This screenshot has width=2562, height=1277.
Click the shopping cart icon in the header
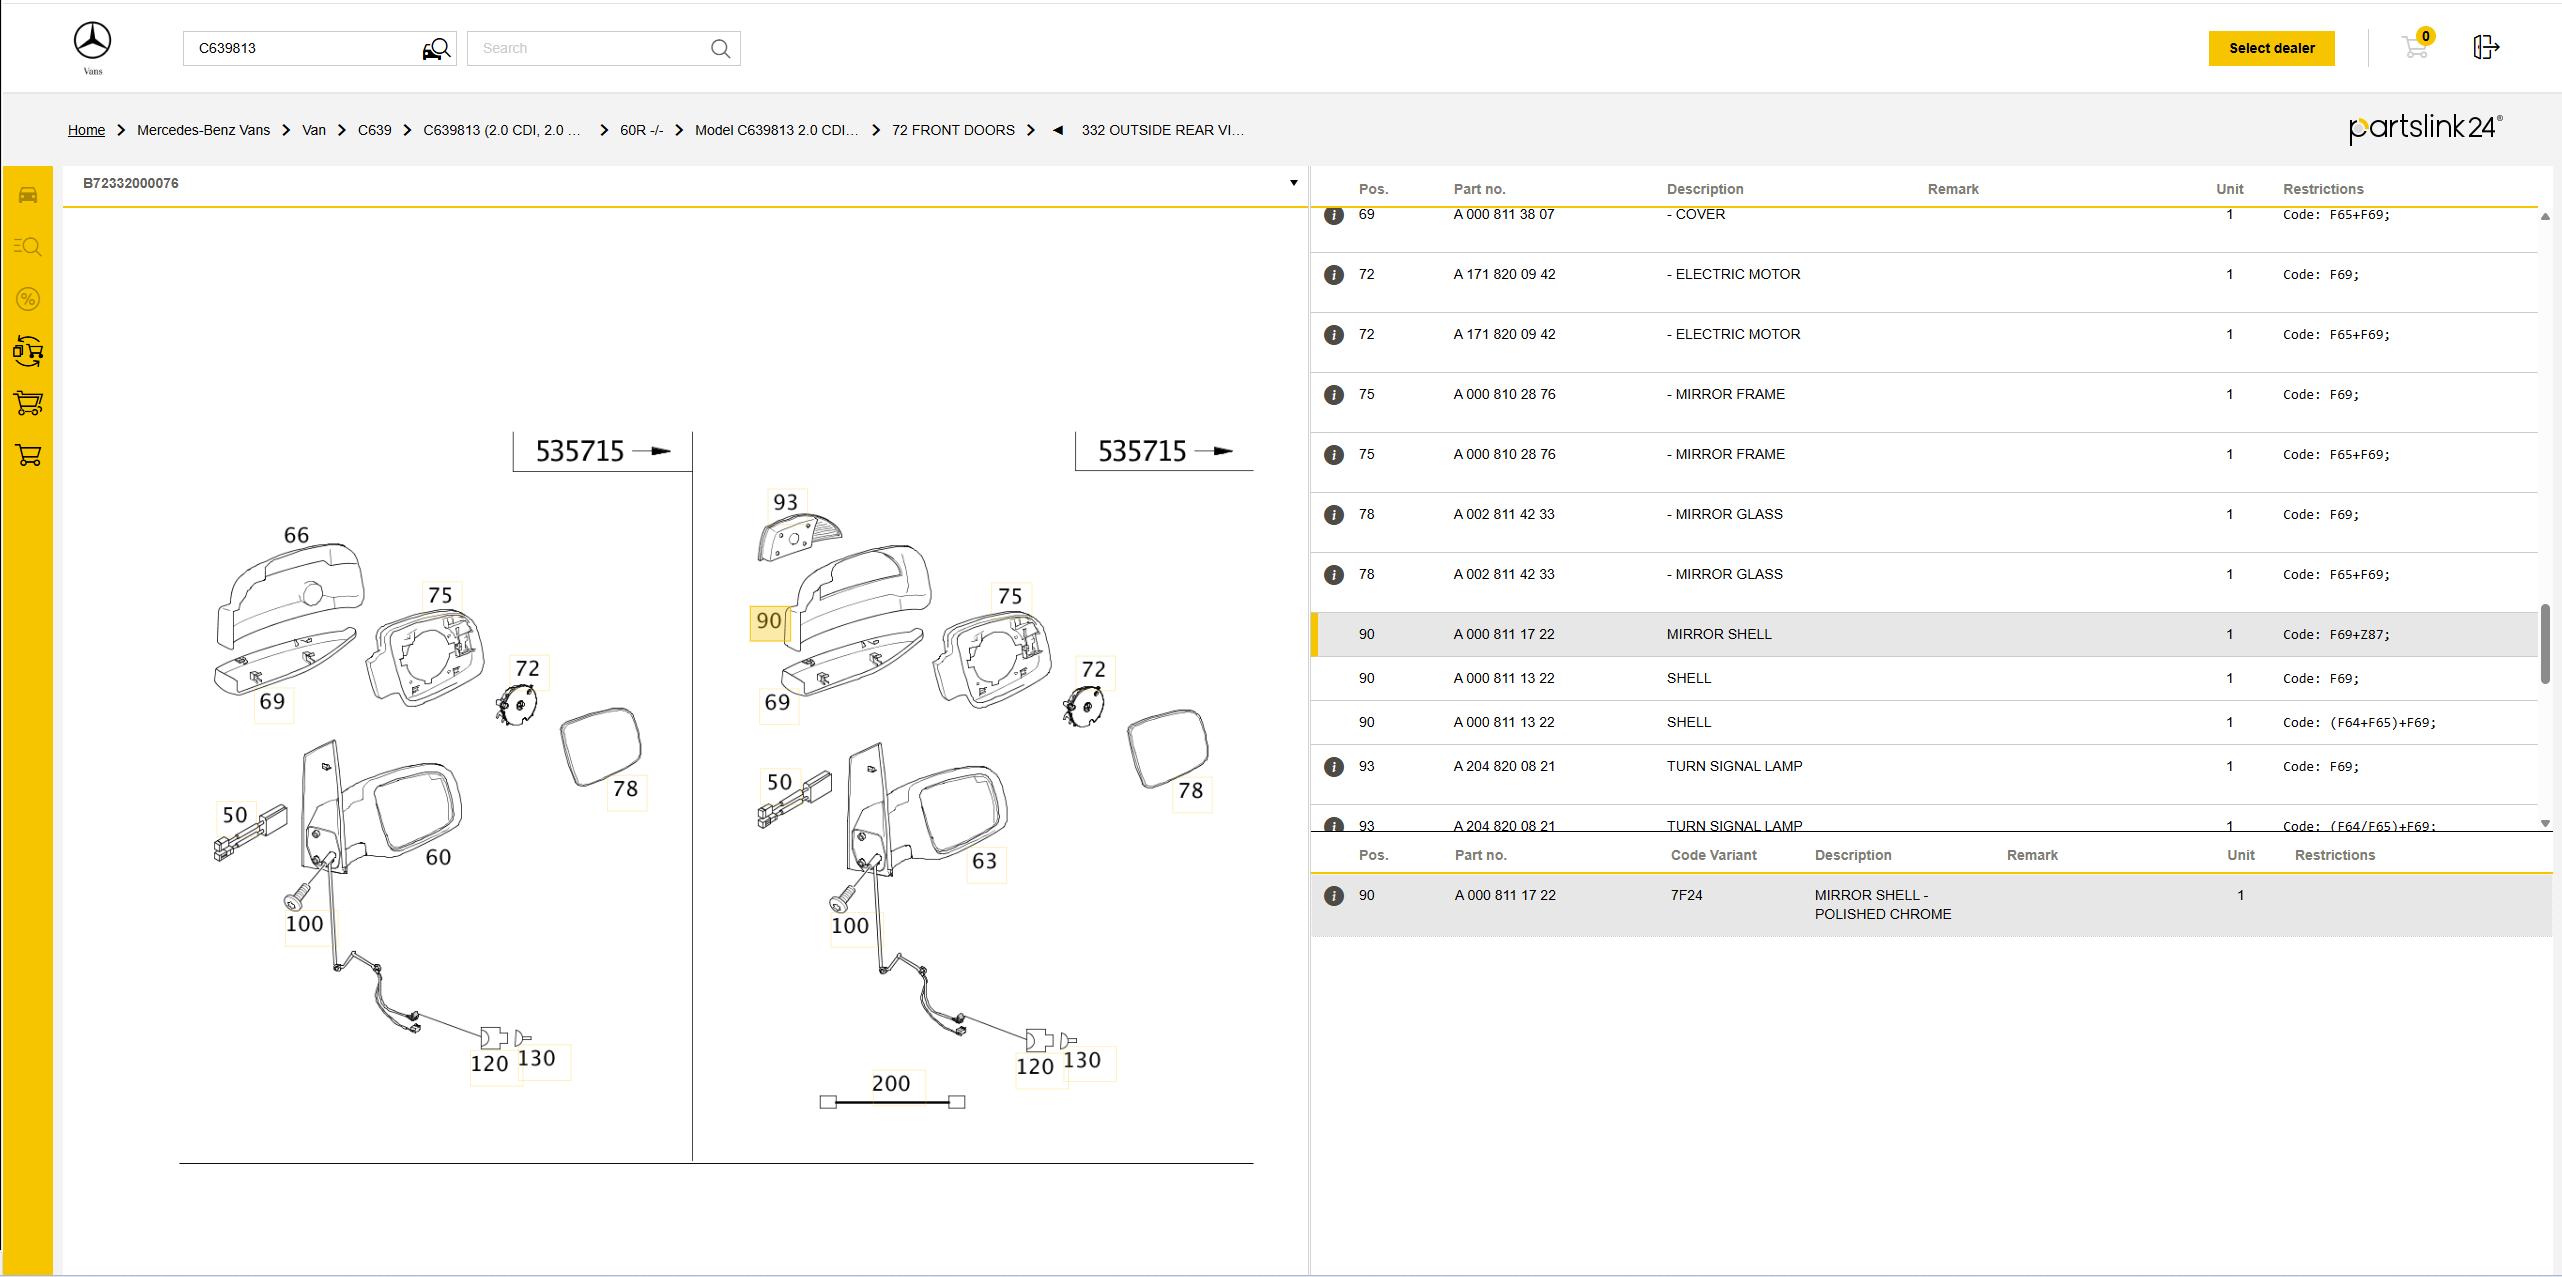[2414, 47]
